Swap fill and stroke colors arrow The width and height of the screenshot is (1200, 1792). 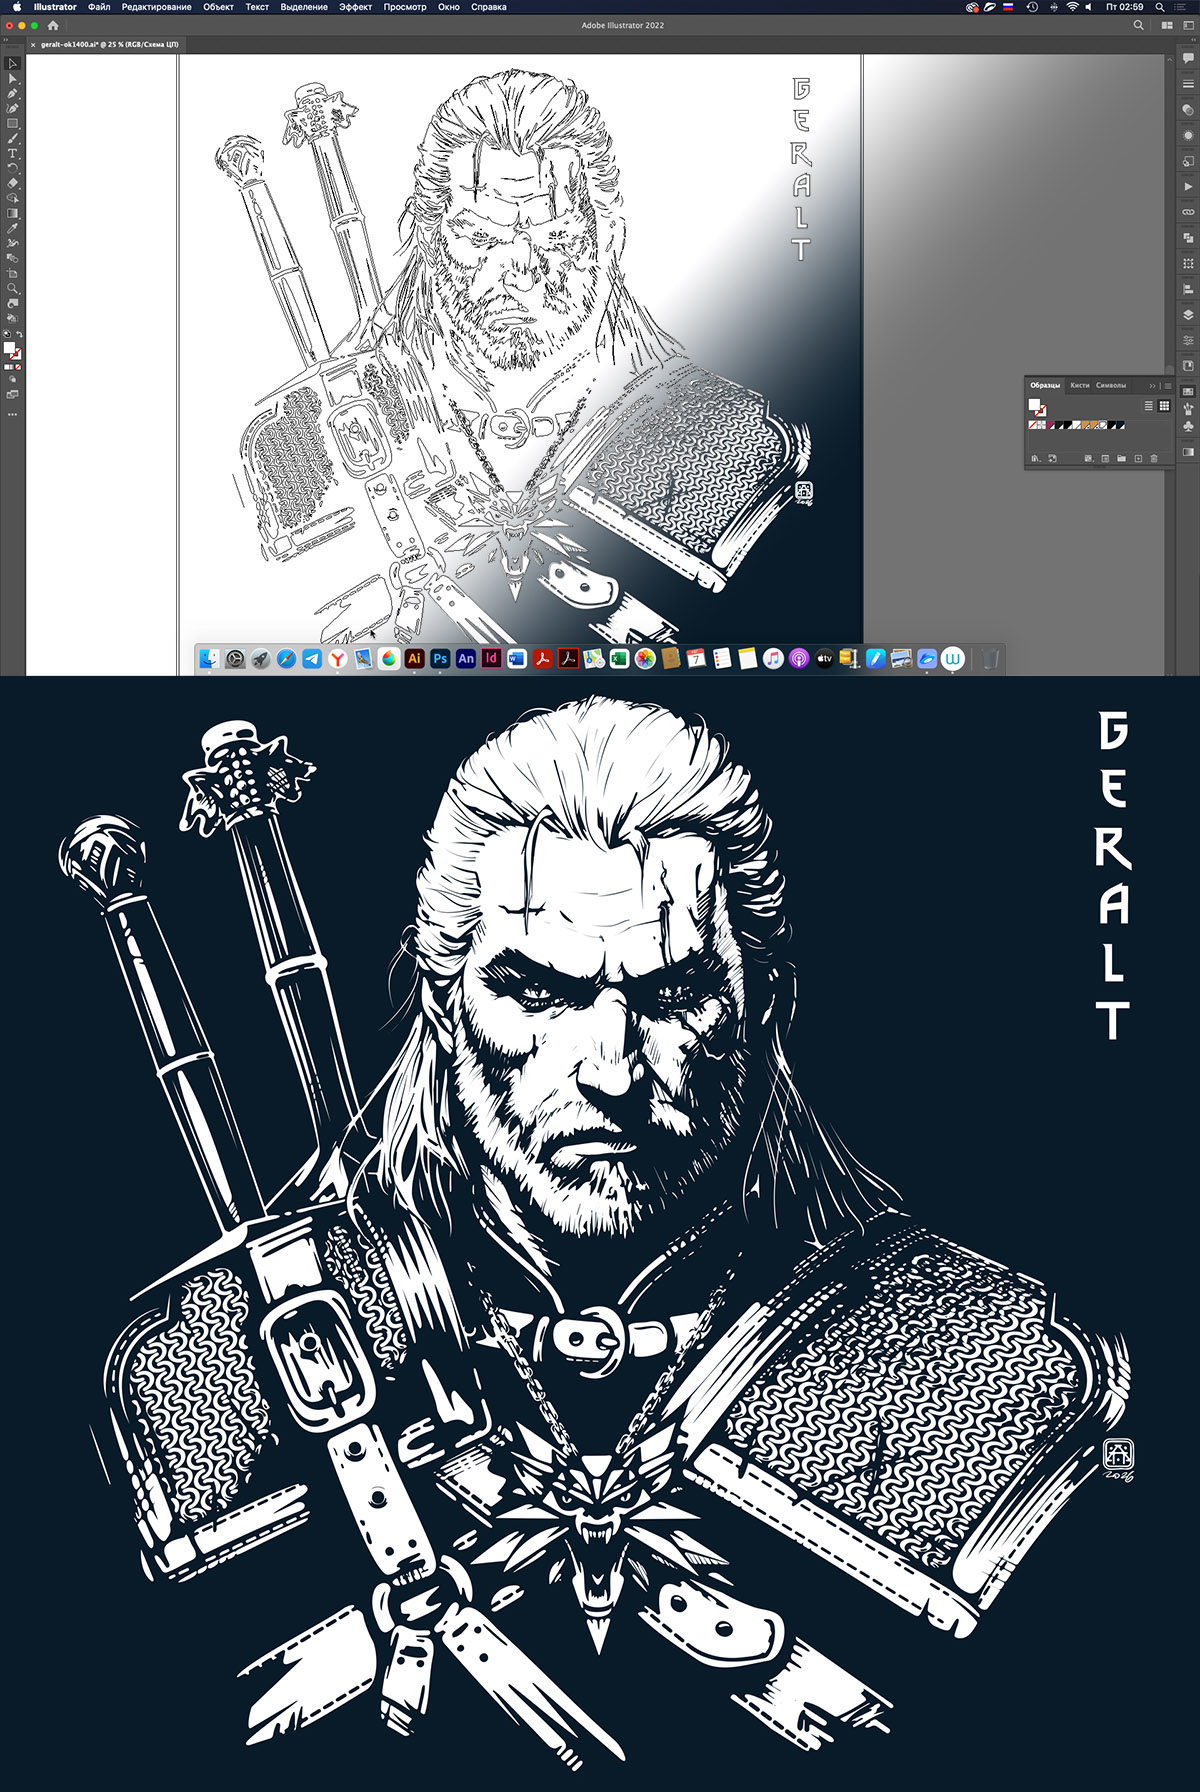19,334
